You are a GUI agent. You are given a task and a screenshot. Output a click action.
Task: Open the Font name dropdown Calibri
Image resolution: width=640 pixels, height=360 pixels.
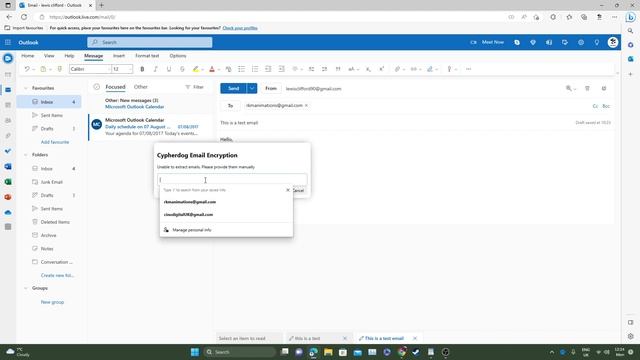[90, 69]
